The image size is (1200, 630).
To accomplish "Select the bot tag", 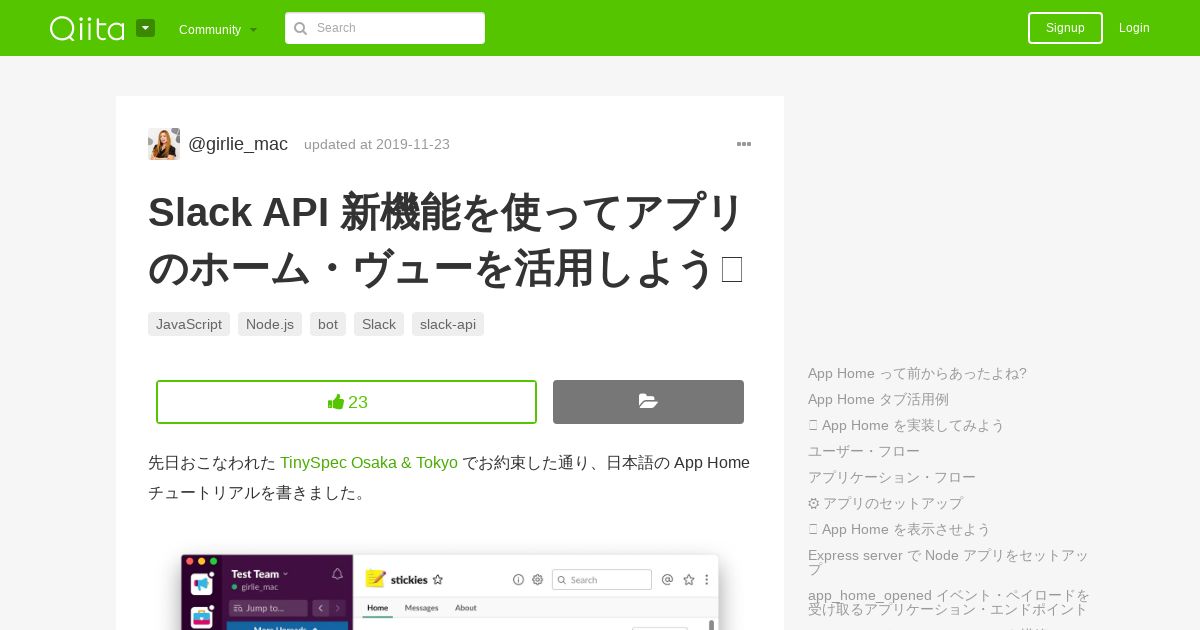I will click(x=328, y=324).
